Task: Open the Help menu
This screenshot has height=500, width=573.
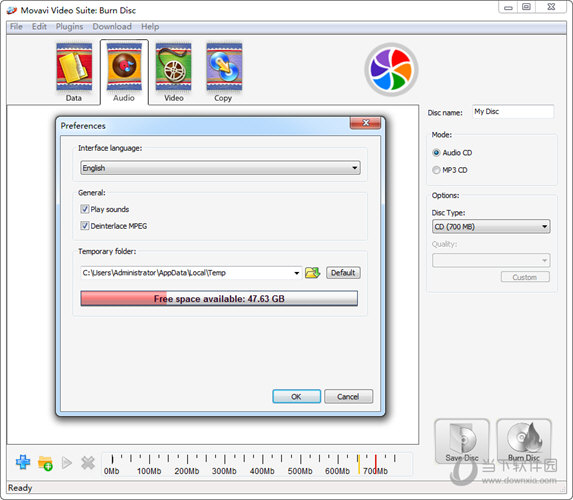Action: (150, 27)
